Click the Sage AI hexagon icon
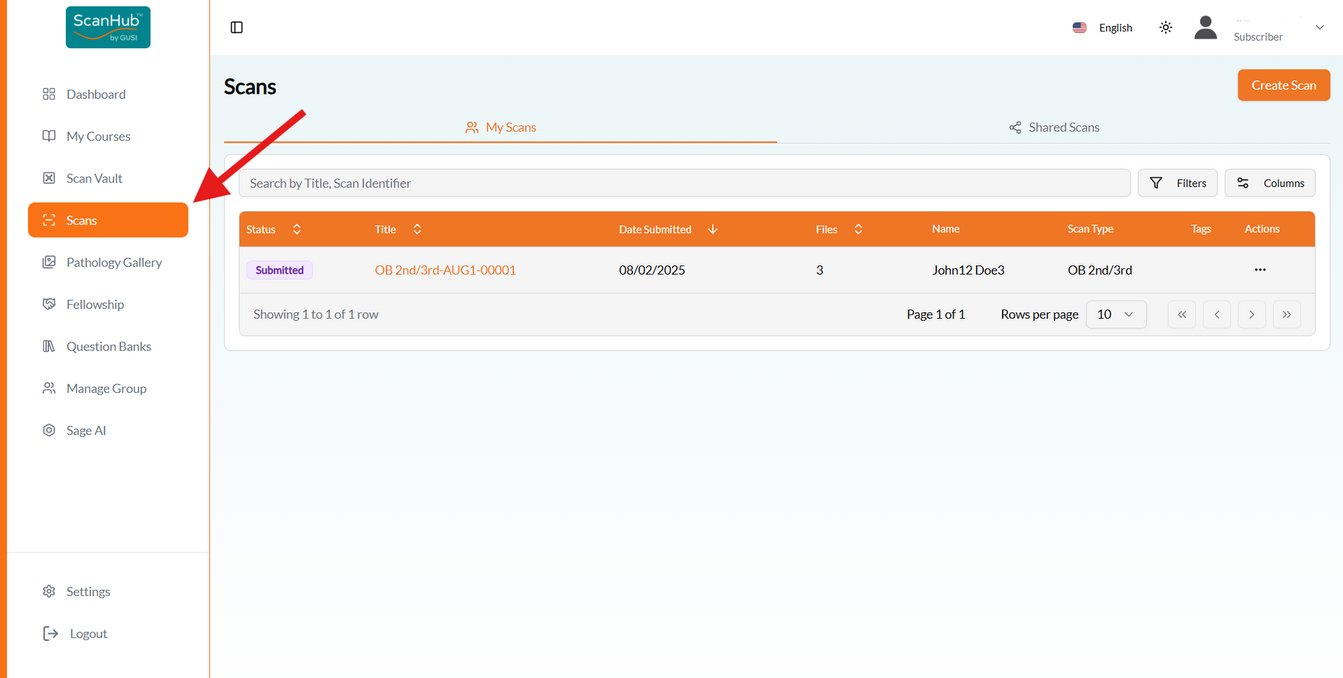This screenshot has height=678, width=1343. coord(49,430)
